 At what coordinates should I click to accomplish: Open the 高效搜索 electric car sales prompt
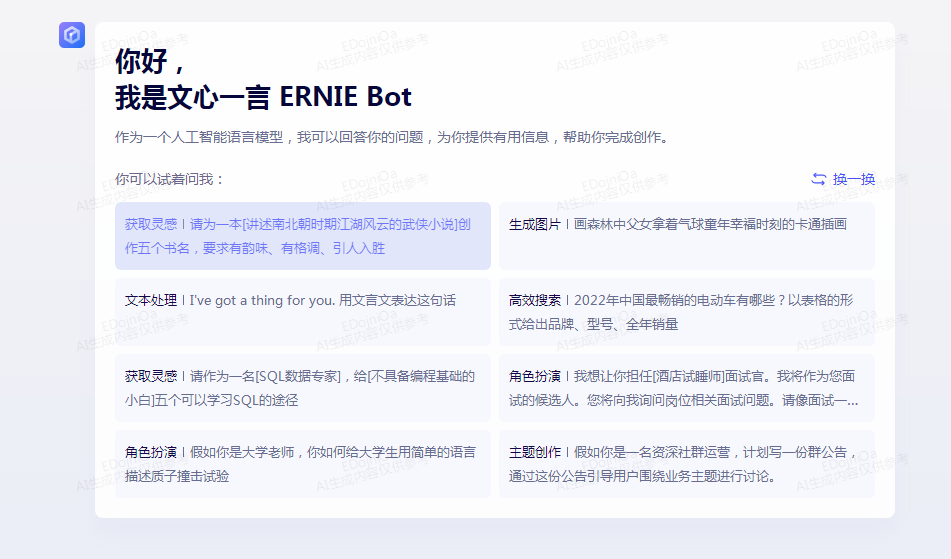coord(686,312)
